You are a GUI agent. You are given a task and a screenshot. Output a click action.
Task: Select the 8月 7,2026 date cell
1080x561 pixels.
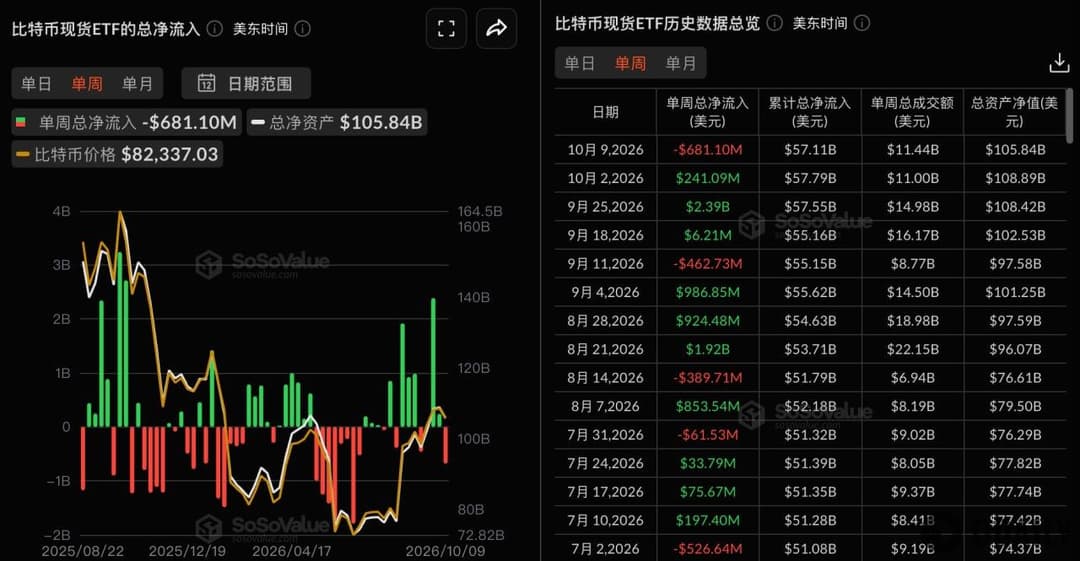tap(605, 406)
